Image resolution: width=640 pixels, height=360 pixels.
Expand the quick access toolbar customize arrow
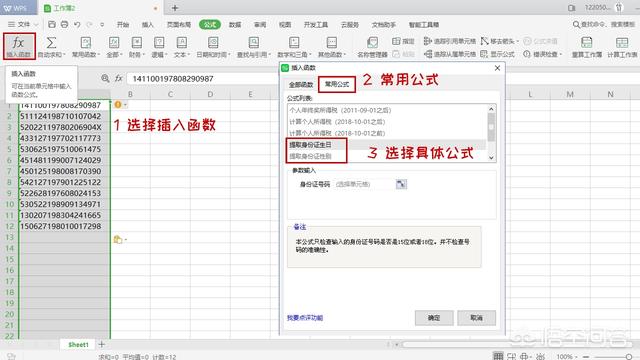coord(102,24)
